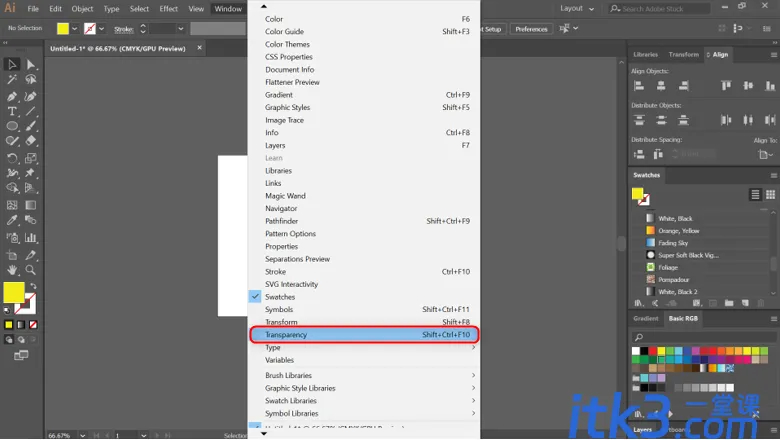This screenshot has width=780, height=440.
Task: Click Vertical Distribute Top icon
Action: [x=639, y=120]
